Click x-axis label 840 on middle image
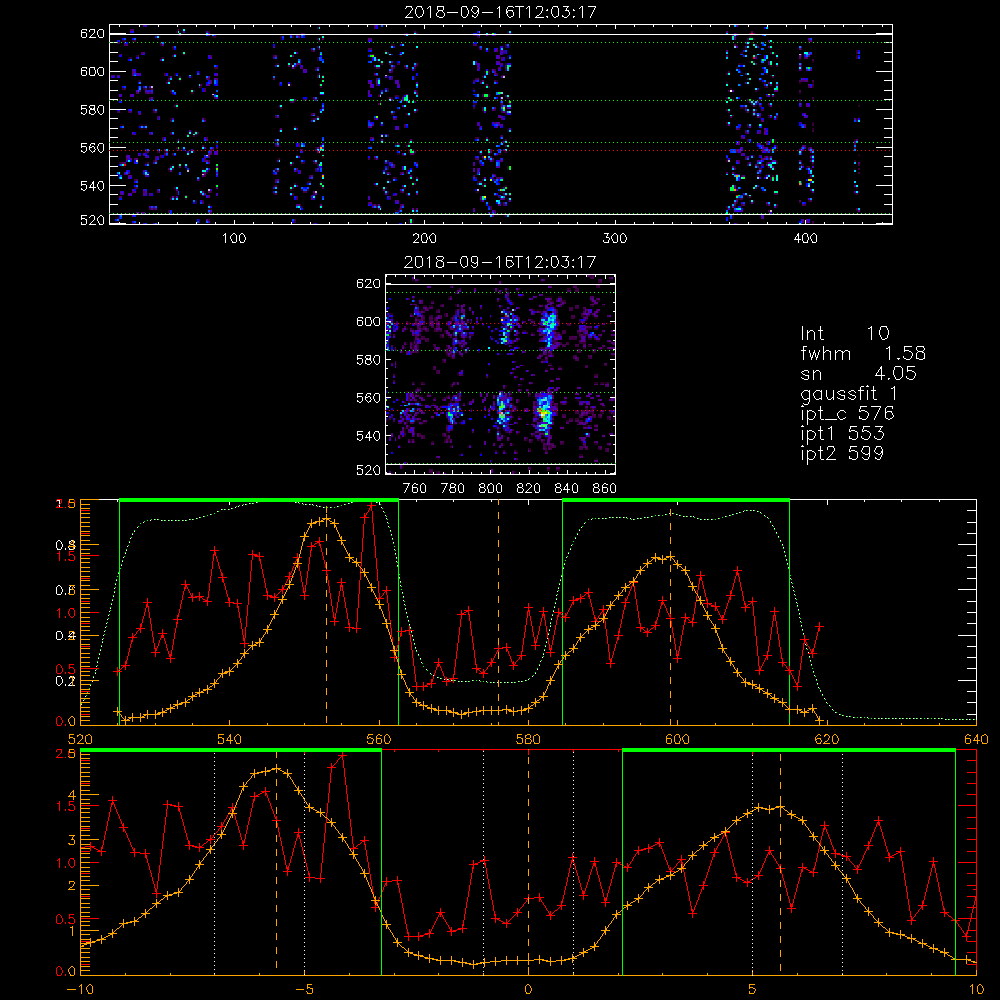1000x1000 pixels. [566, 489]
